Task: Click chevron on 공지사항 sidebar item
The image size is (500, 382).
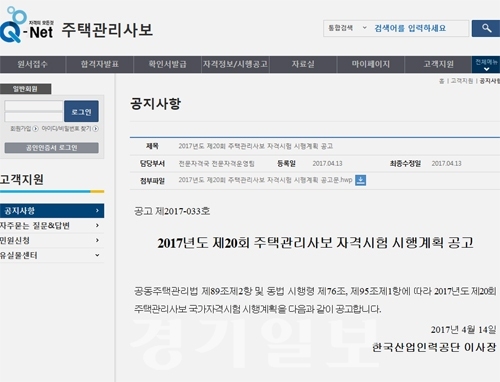Action: tap(97, 211)
